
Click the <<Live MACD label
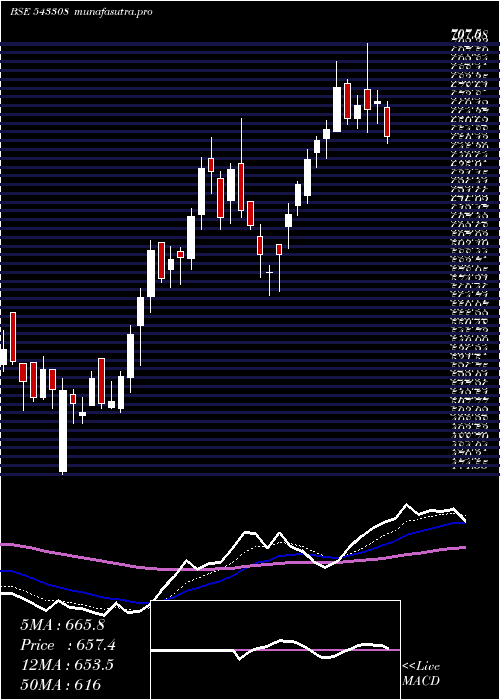coord(421,674)
